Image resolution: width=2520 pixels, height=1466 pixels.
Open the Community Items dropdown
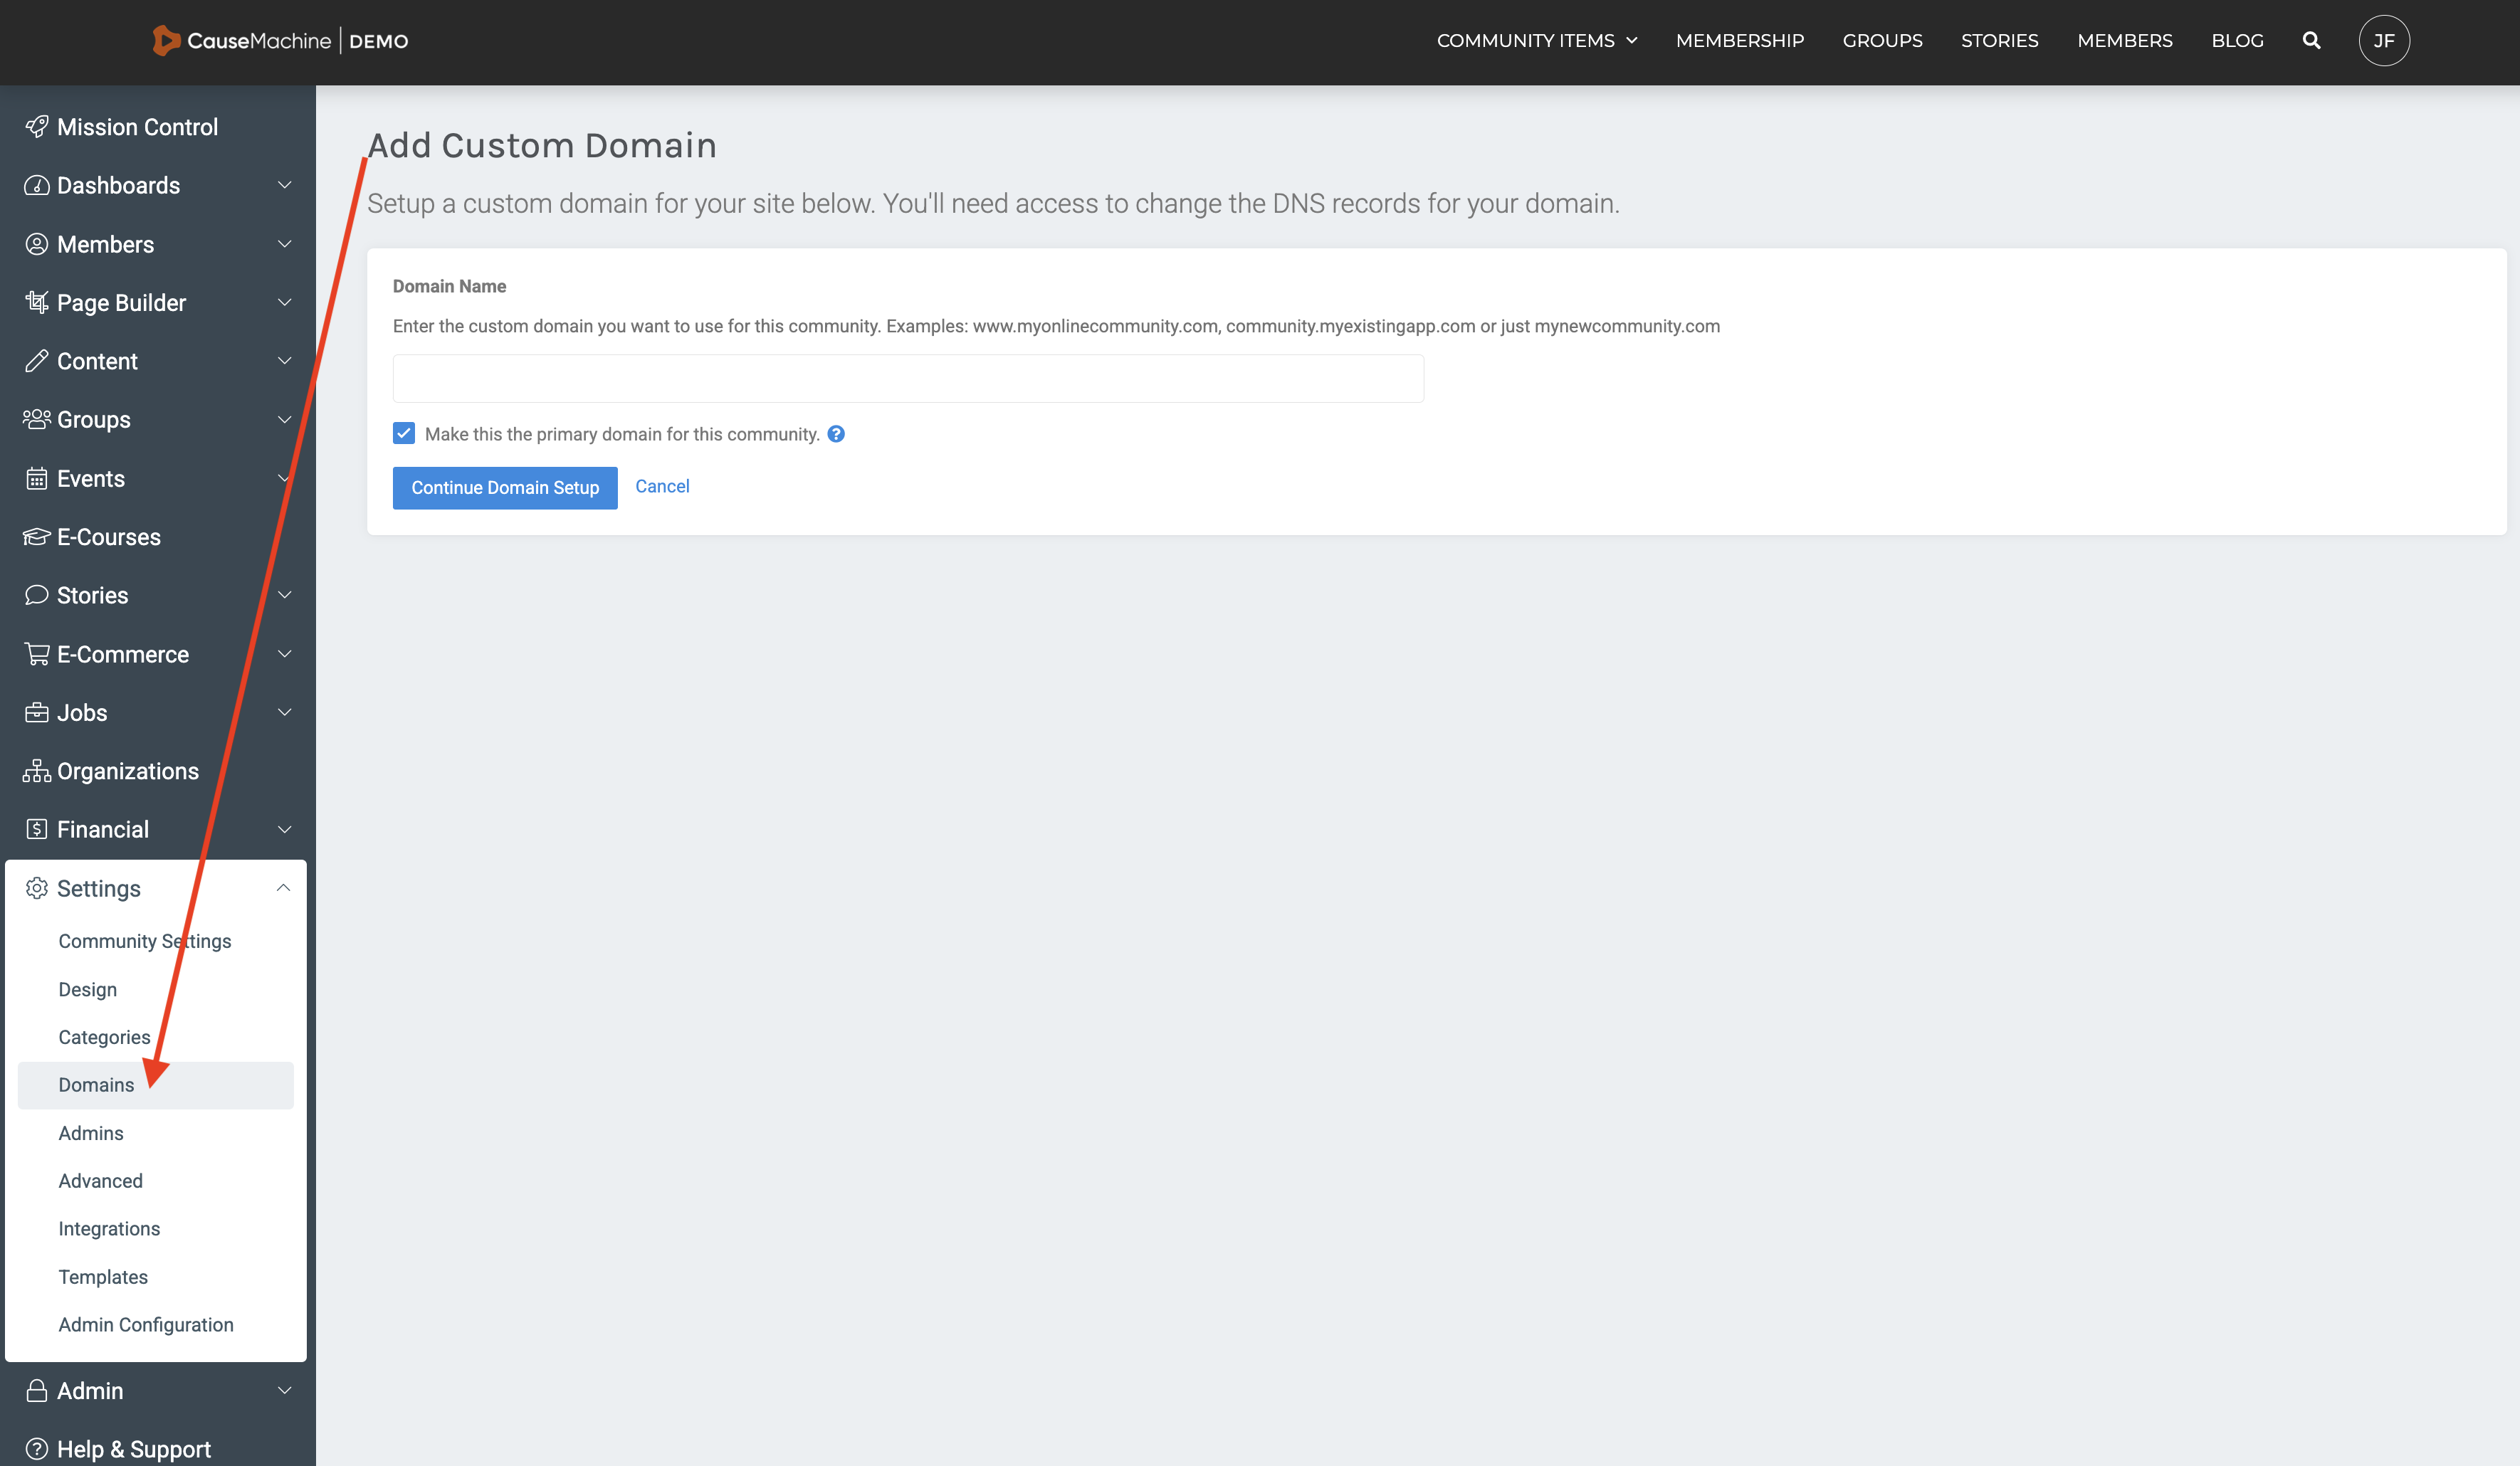pyautogui.click(x=1536, y=41)
